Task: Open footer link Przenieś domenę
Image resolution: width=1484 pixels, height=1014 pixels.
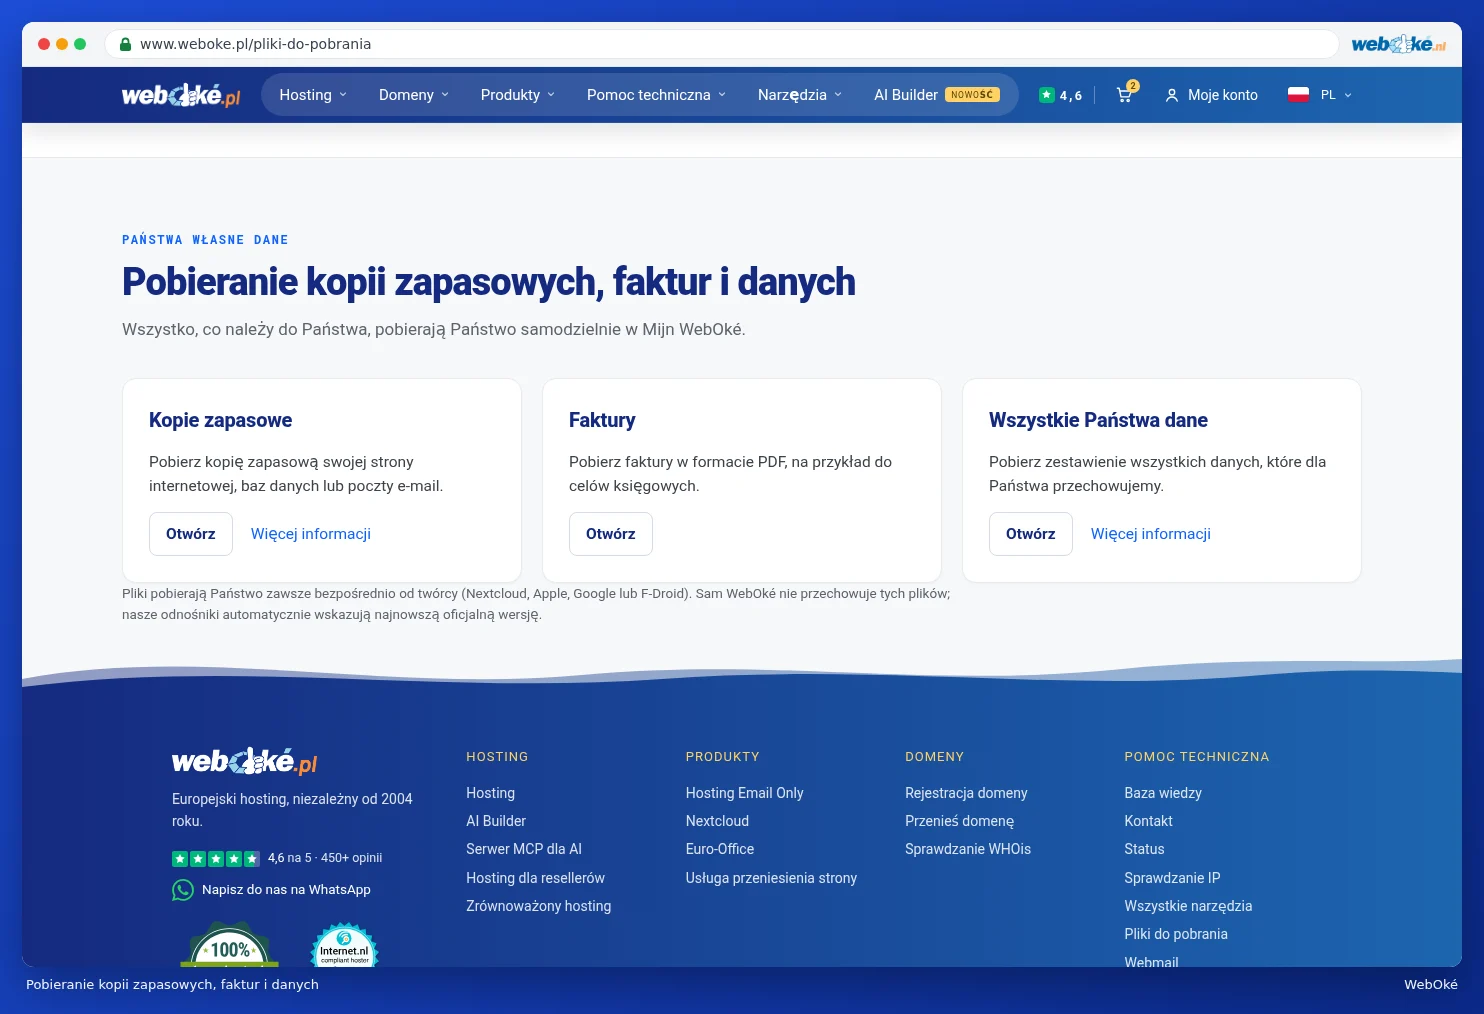Action: (959, 821)
